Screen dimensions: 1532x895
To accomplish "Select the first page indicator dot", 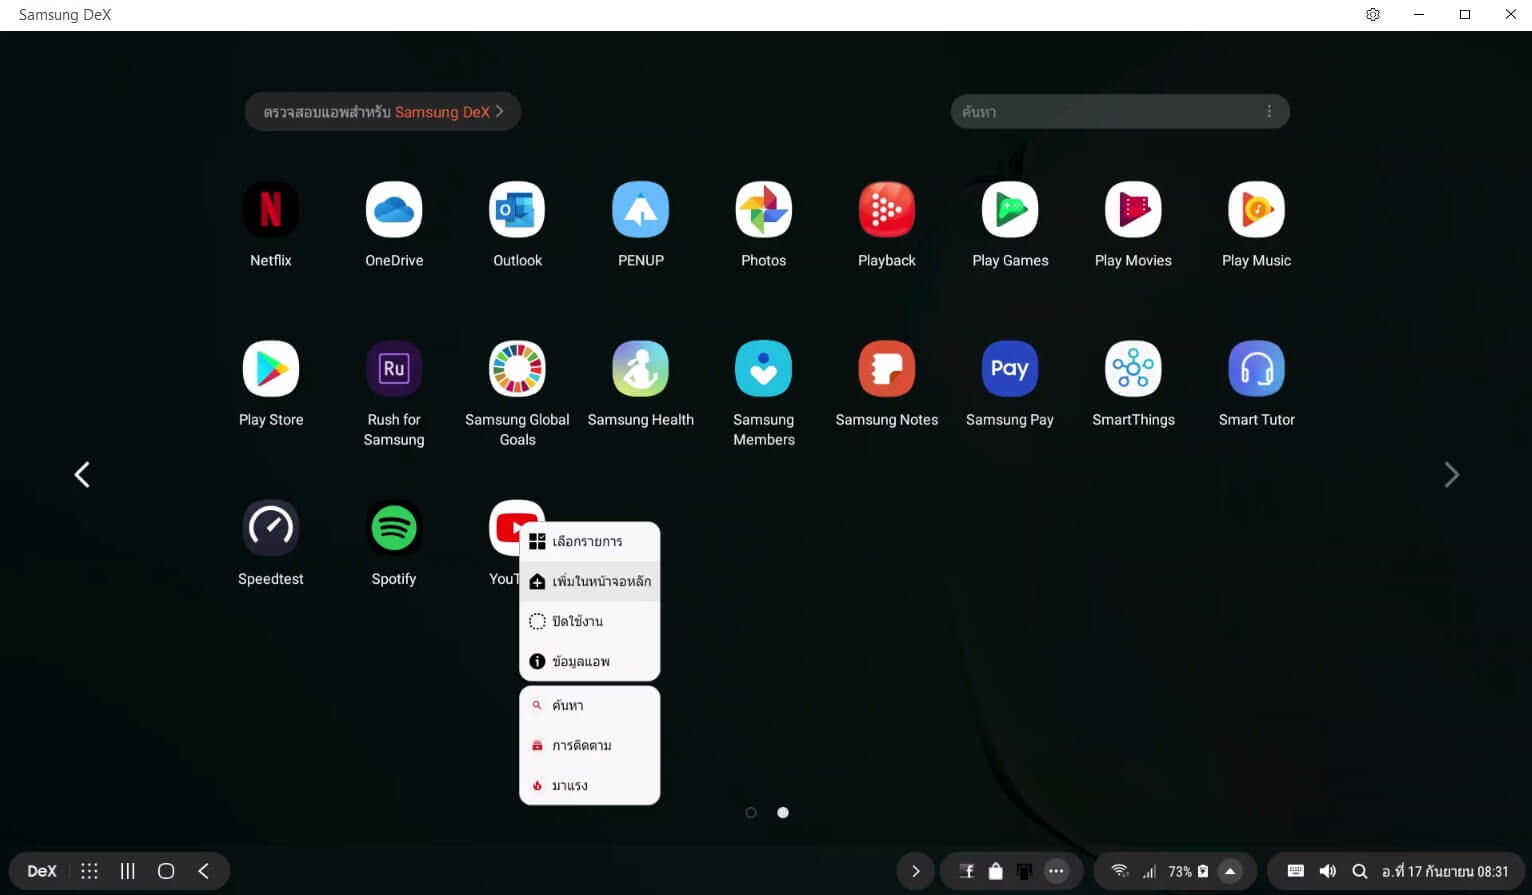I will tap(751, 813).
